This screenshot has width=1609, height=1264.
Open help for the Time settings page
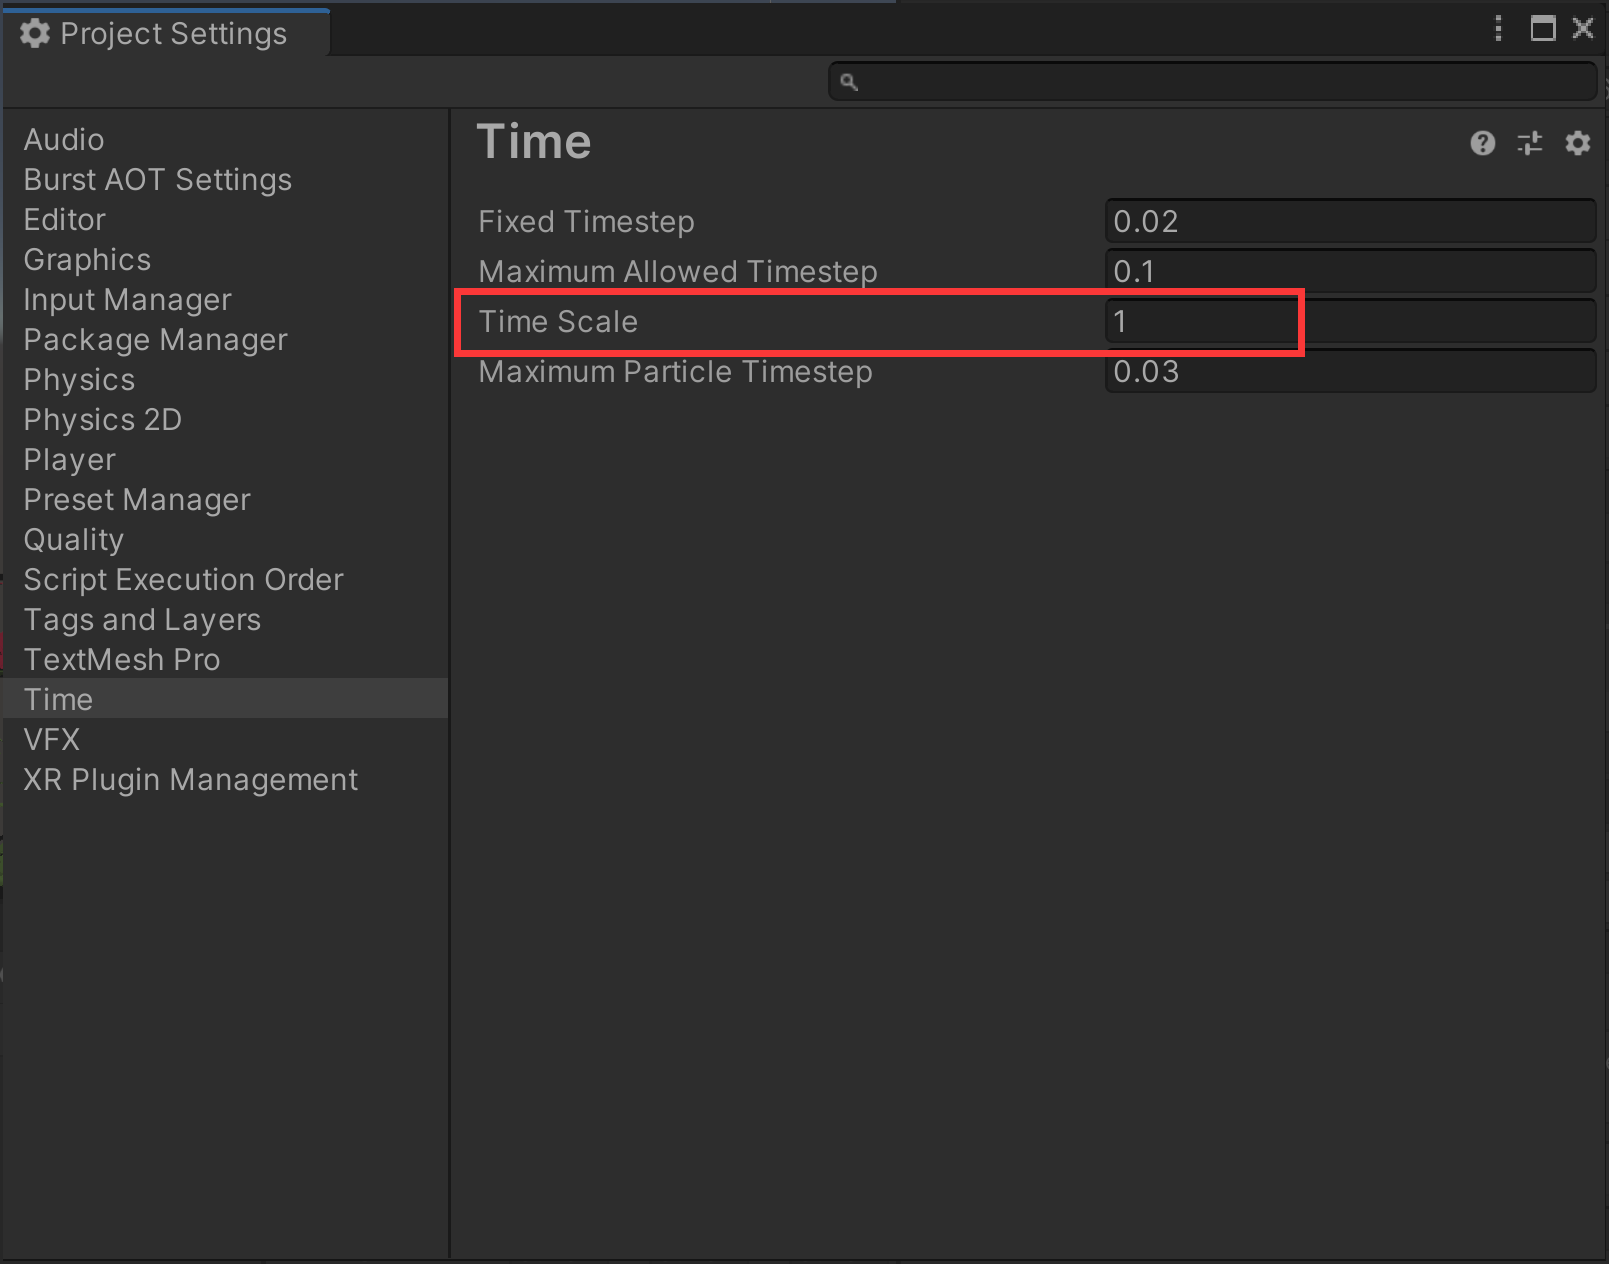pos(1483,143)
